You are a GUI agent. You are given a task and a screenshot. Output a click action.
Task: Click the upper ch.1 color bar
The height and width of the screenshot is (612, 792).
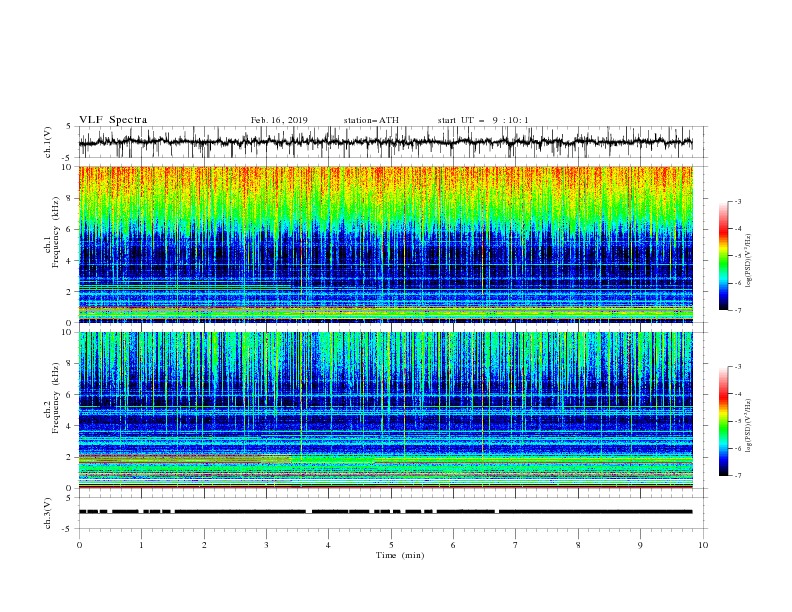723,256
